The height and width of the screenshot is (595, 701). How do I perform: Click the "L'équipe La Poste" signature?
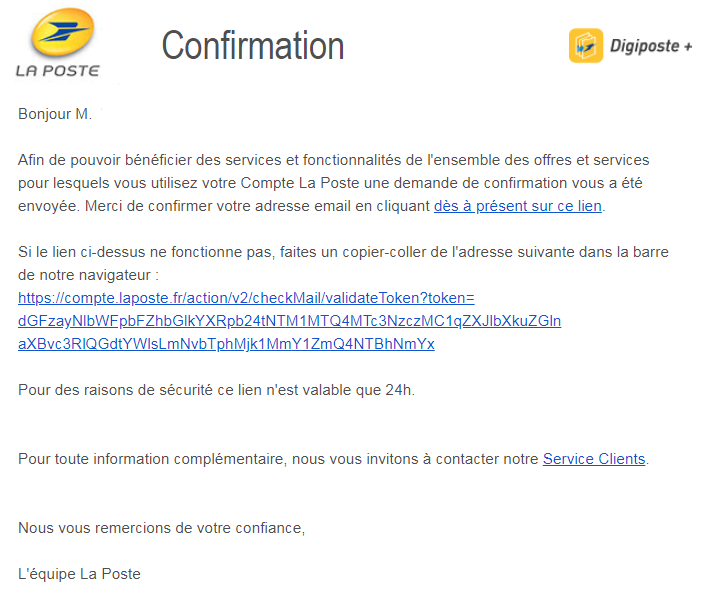tap(79, 574)
